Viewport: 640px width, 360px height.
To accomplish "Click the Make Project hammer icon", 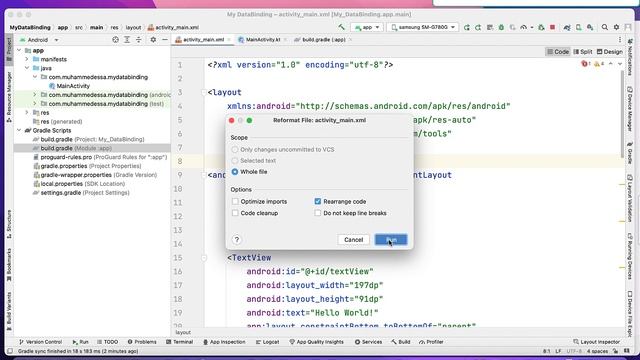I will coord(341,27).
